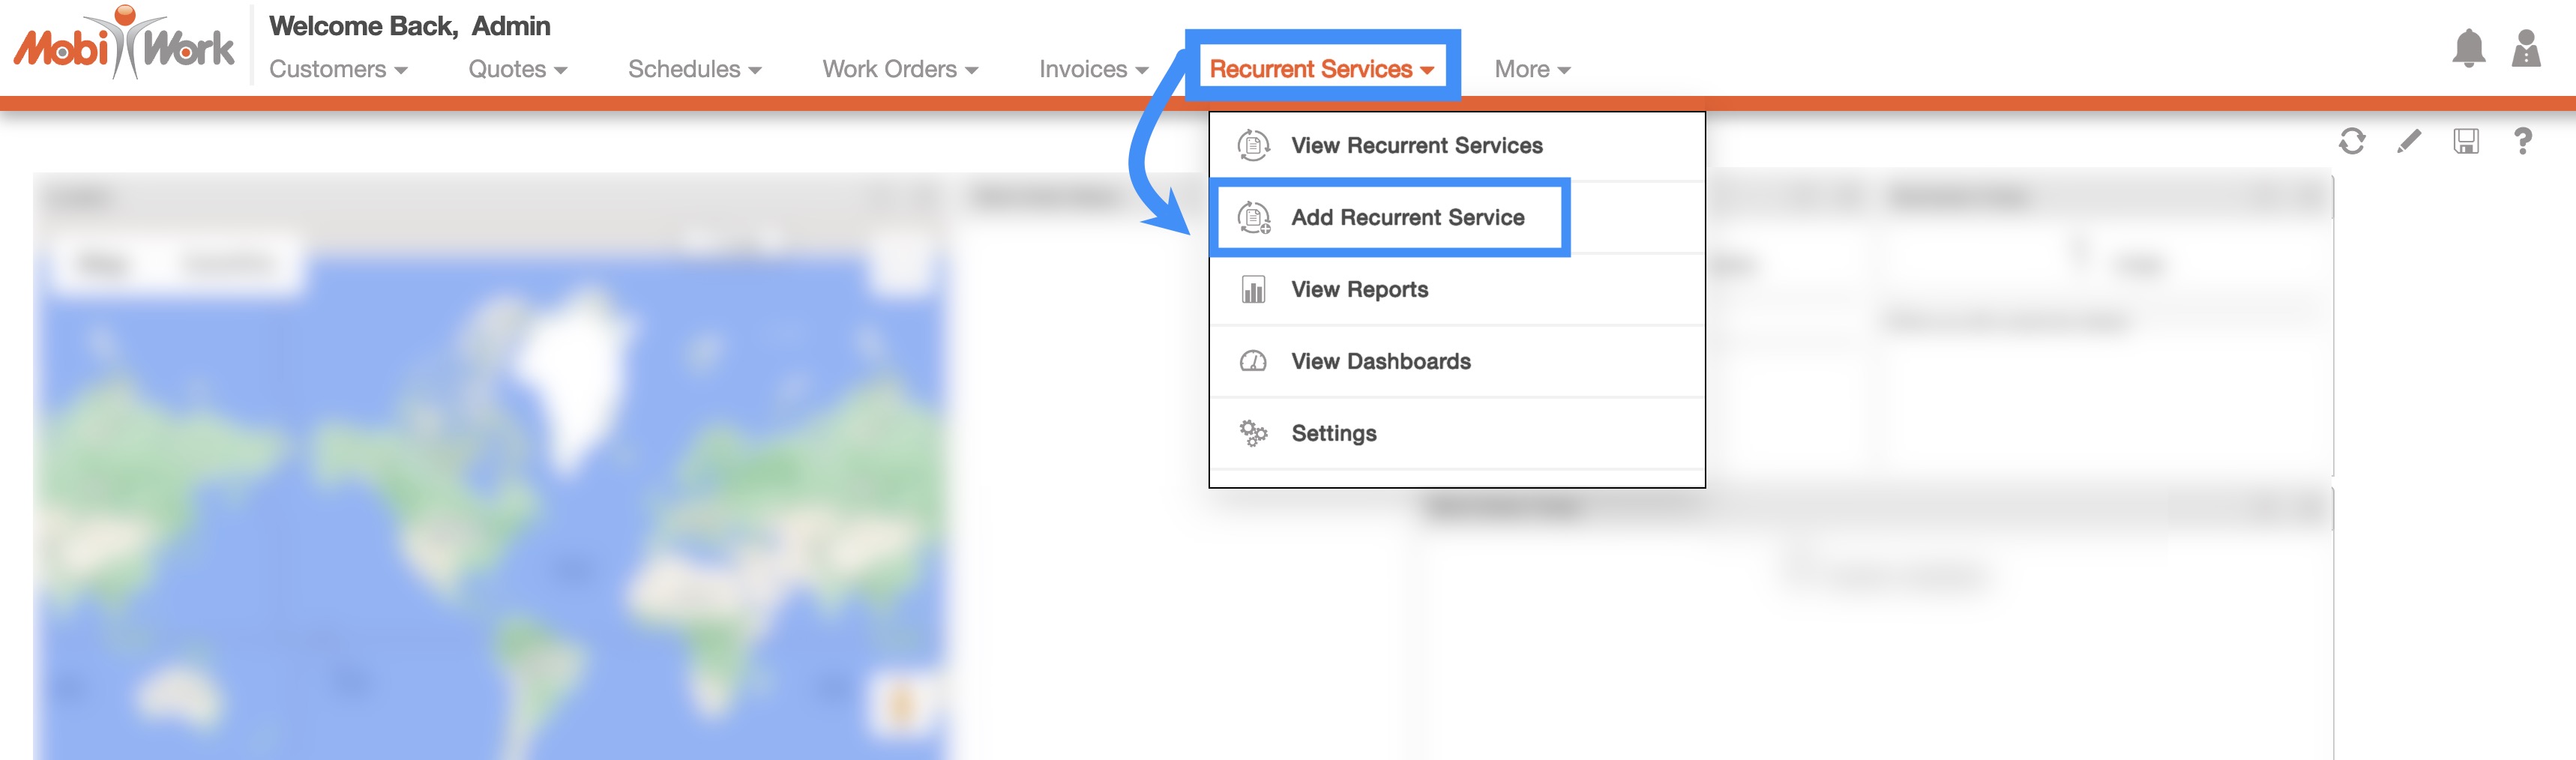The height and width of the screenshot is (760, 2576).
Task: Collapse the Recurrent Services menu
Action: pos(1321,69)
